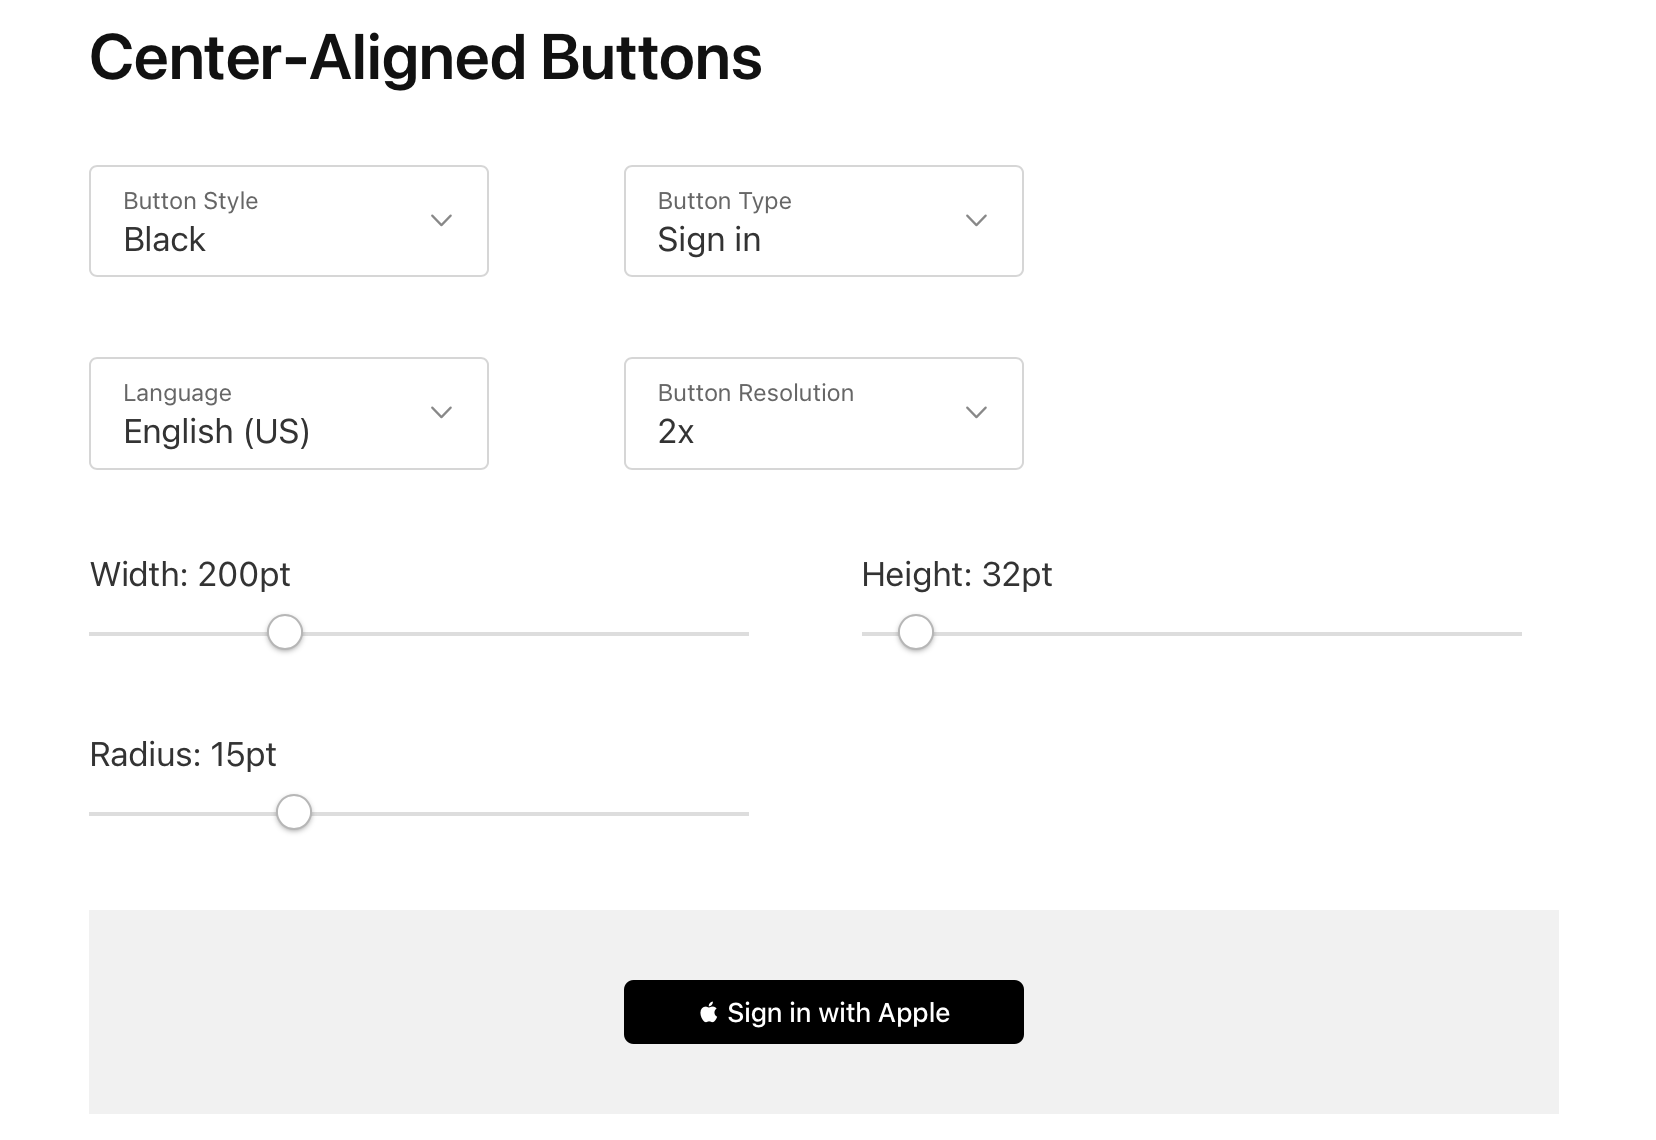The height and width of the screenshot is (1140, 1656).
Task: Click the Button Type chevron arrow
Action: (x=976, y=220)
